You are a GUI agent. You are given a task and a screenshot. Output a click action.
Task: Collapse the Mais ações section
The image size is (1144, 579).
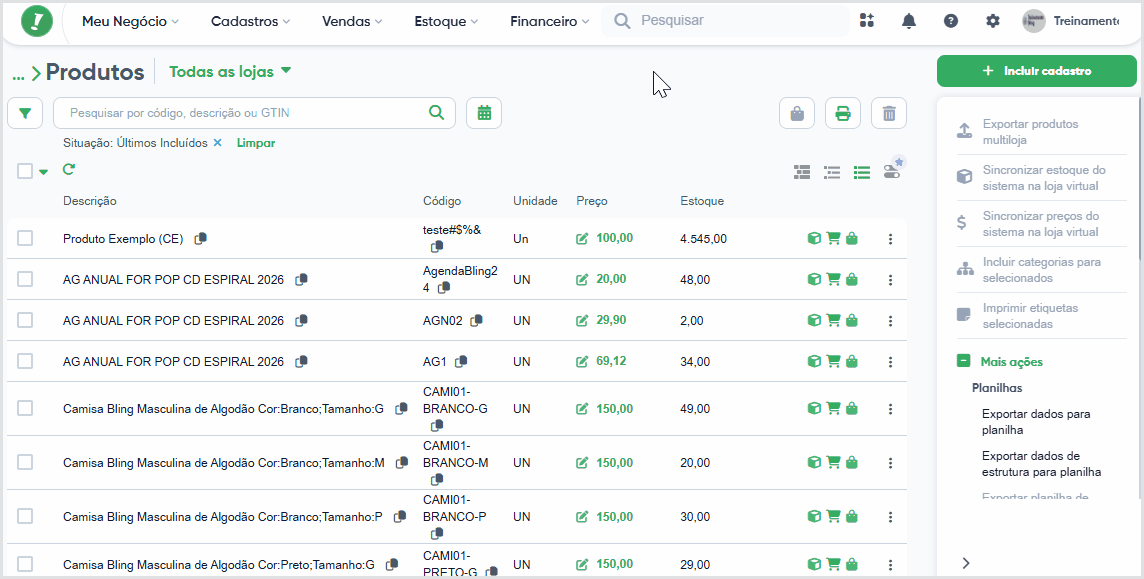pos(963,361)
